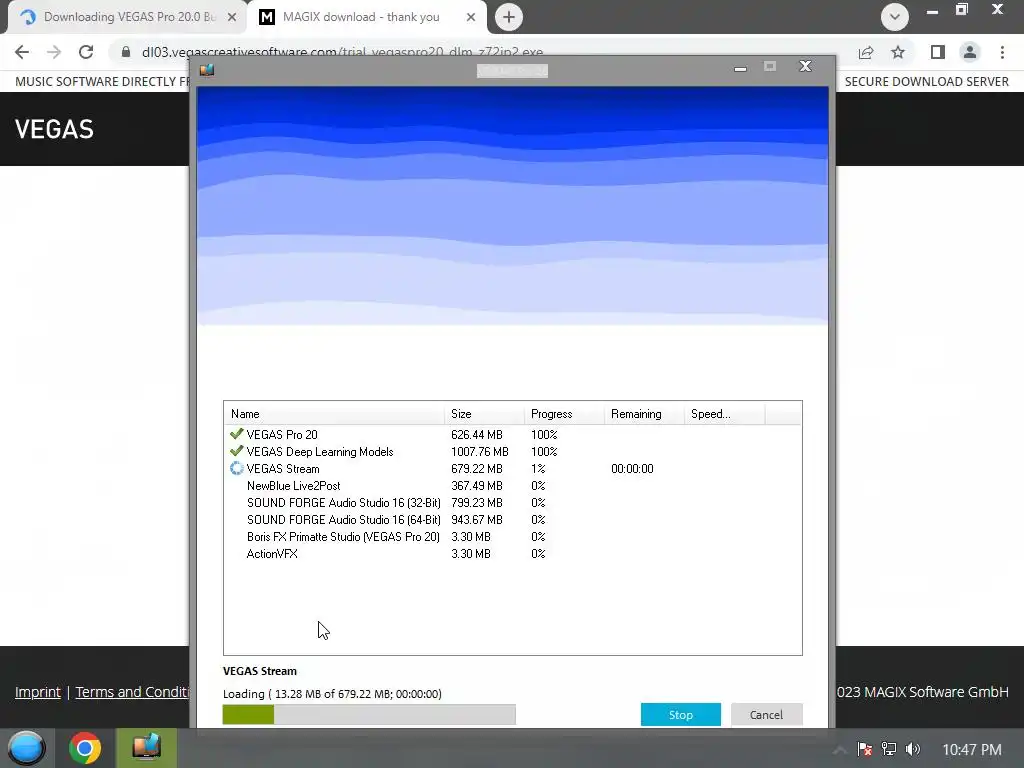Click loading spinner beside VEGAS Stream
Screen dimensions: 1024x768
236,468
